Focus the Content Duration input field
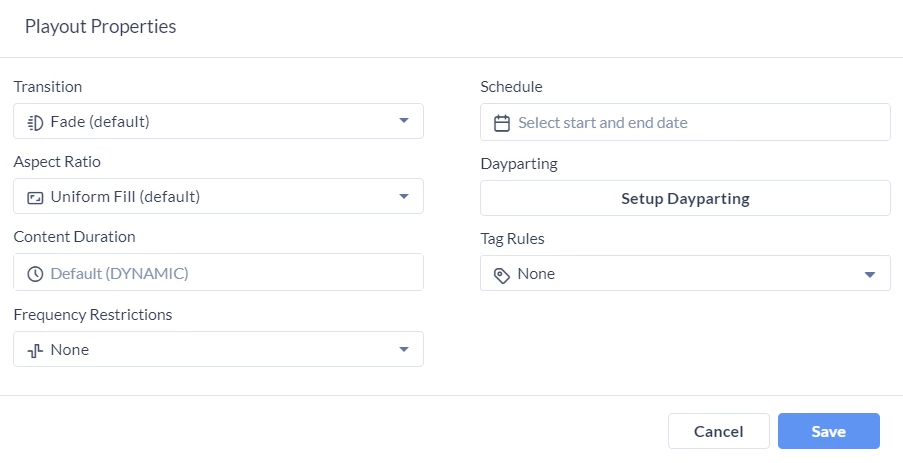The width and height of the screenshot is (903, 463). tap(218, 272)
